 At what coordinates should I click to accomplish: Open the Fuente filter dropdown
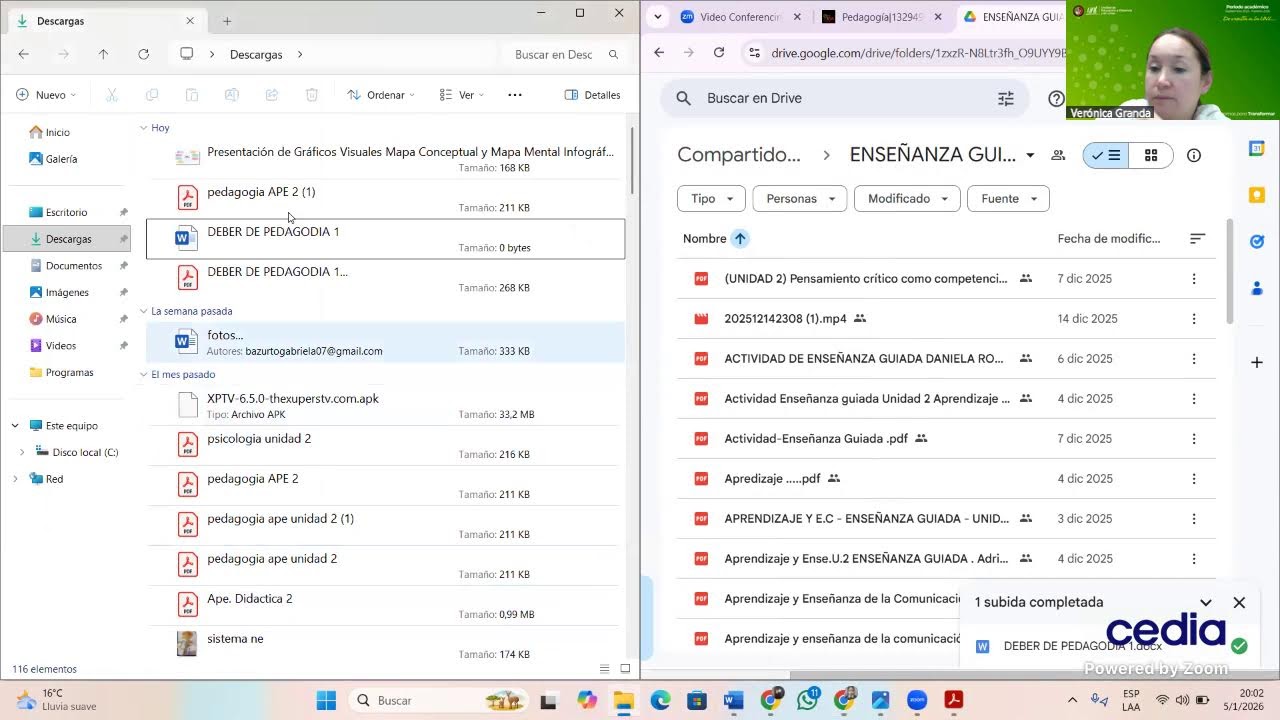pyautogui.click(x=1008, y=198)
